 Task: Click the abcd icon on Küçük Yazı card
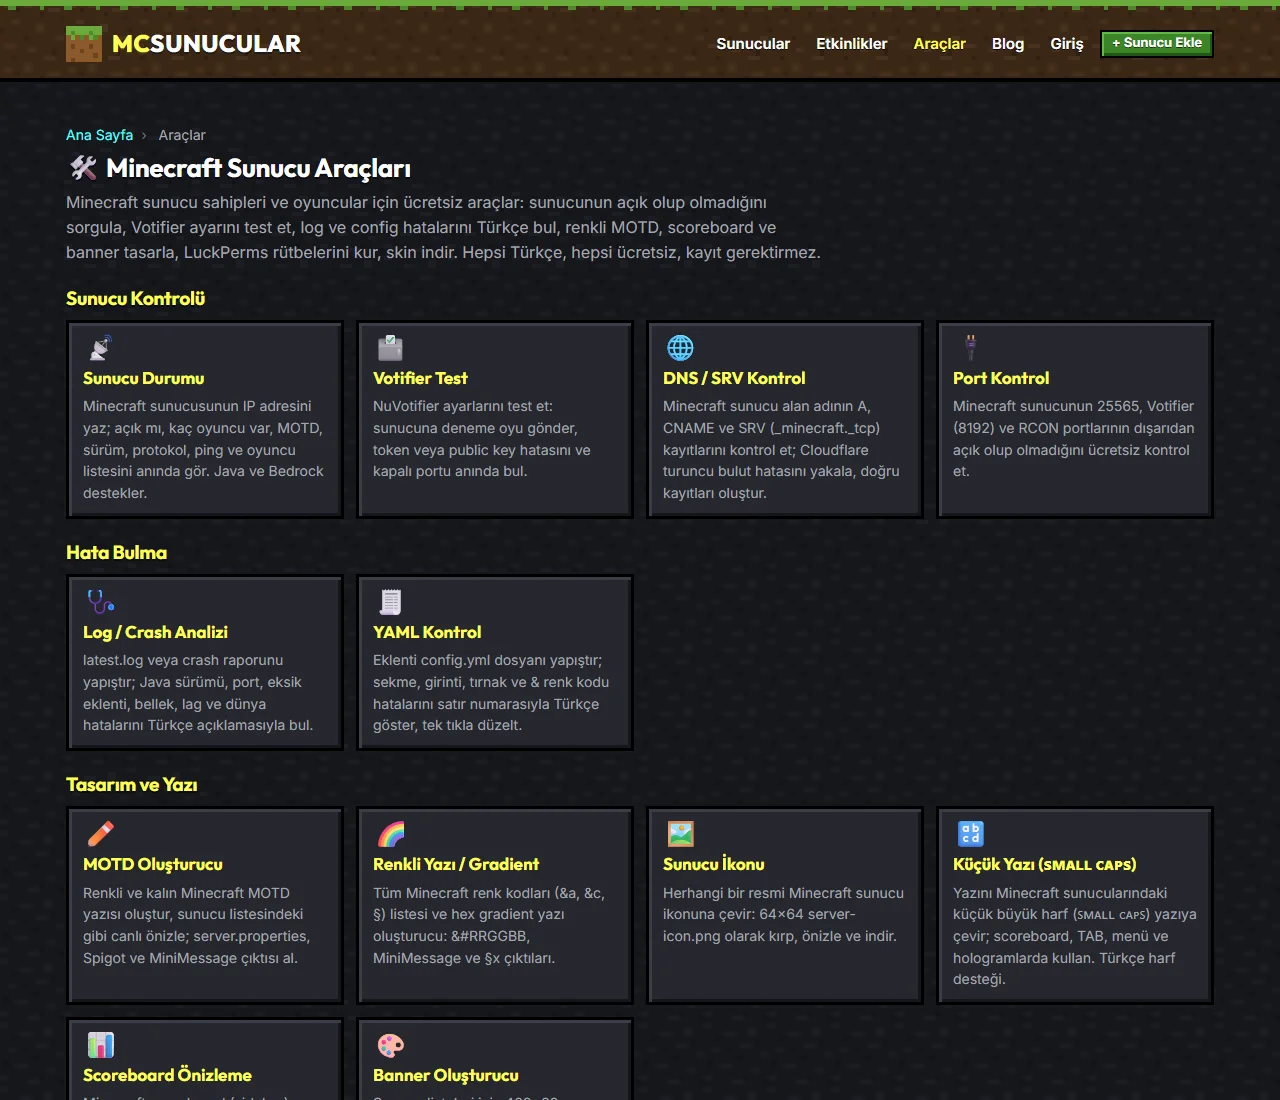click(970, 834)
